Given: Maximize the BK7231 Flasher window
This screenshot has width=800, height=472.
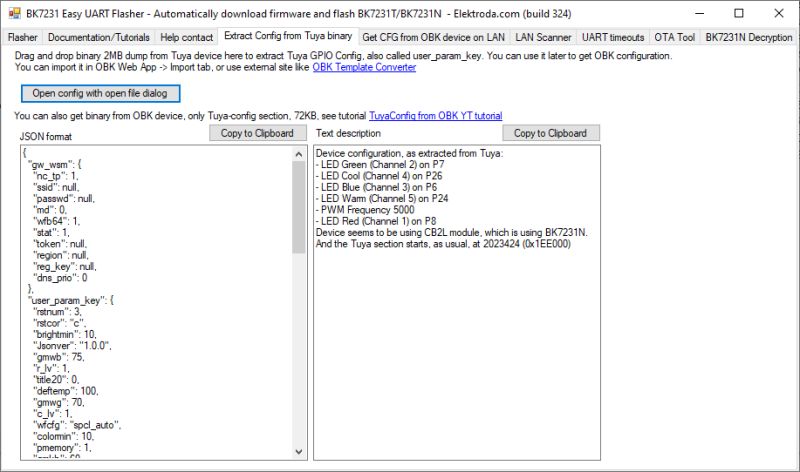Looking at the screenshot, I should pyautogui.click(x=739, y=13).
